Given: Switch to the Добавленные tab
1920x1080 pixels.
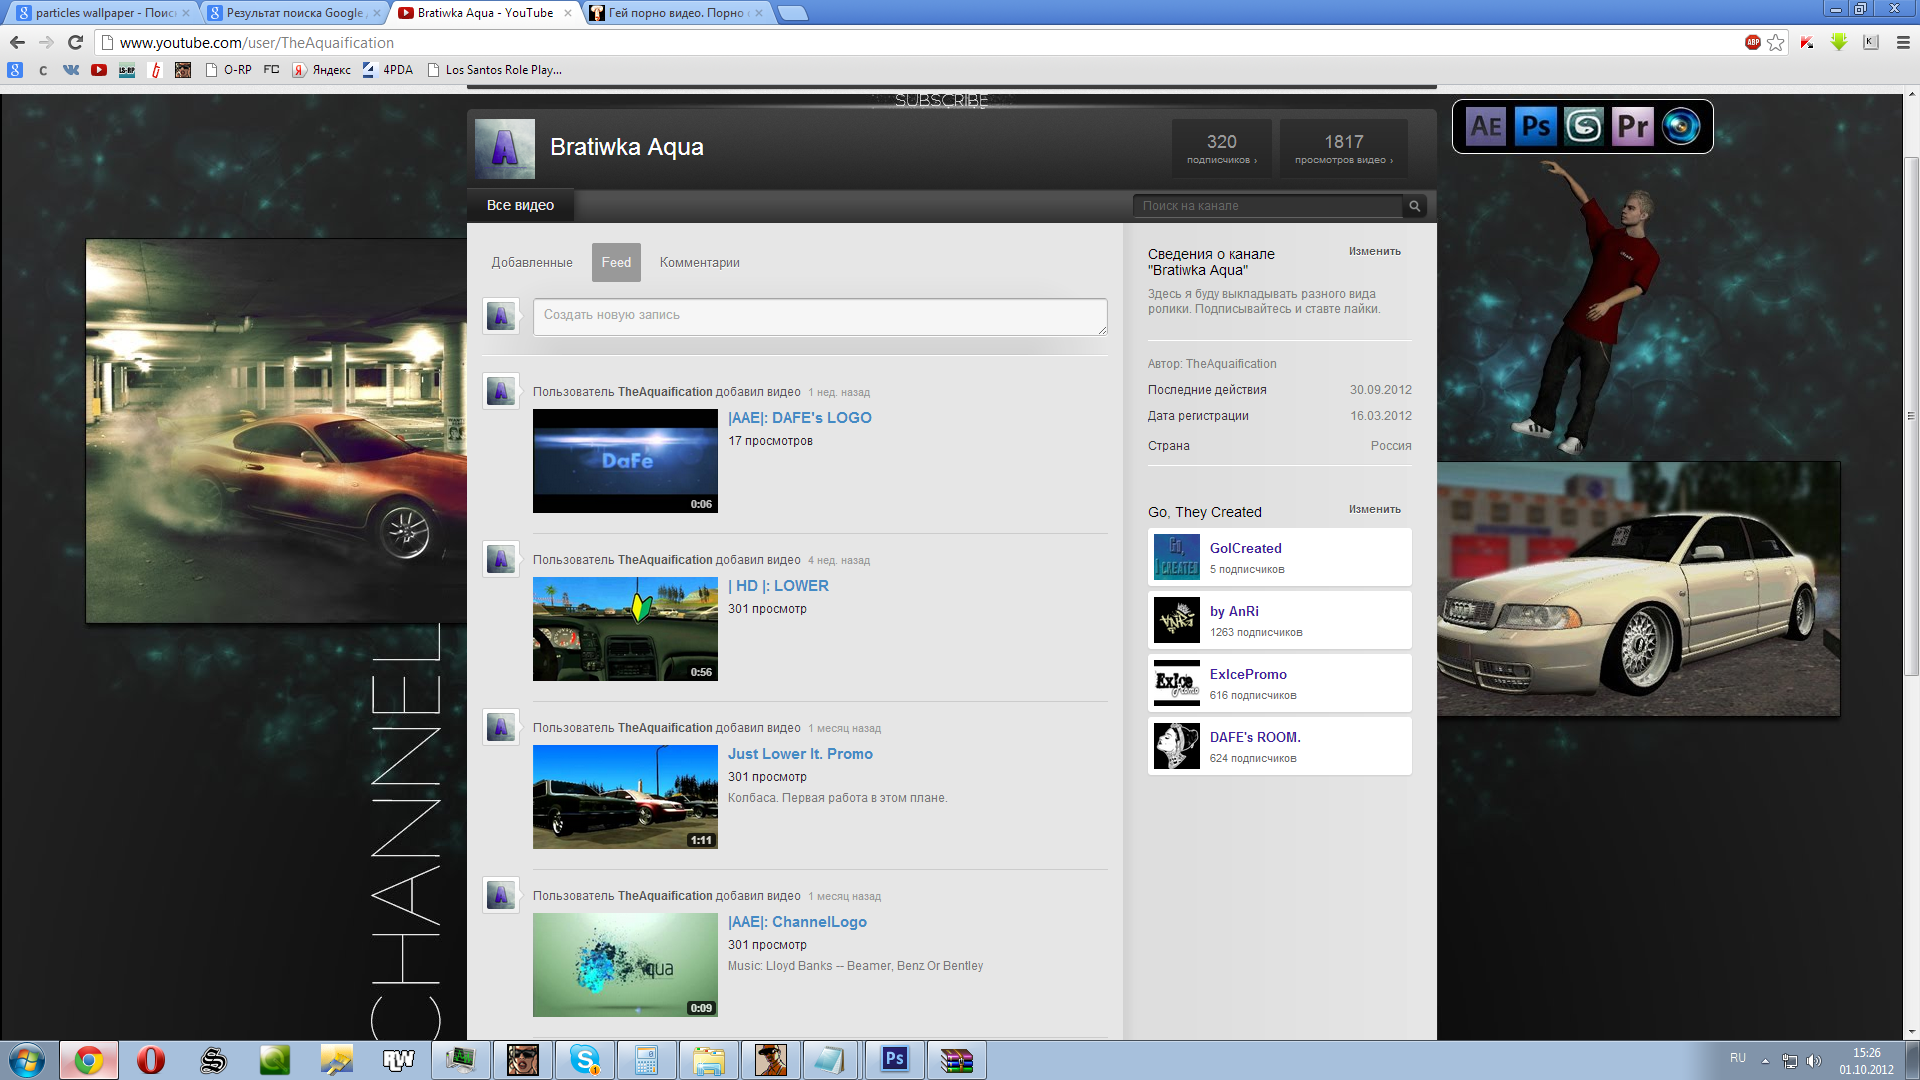Looking at the screenshot, I should (x=532, y=262).
